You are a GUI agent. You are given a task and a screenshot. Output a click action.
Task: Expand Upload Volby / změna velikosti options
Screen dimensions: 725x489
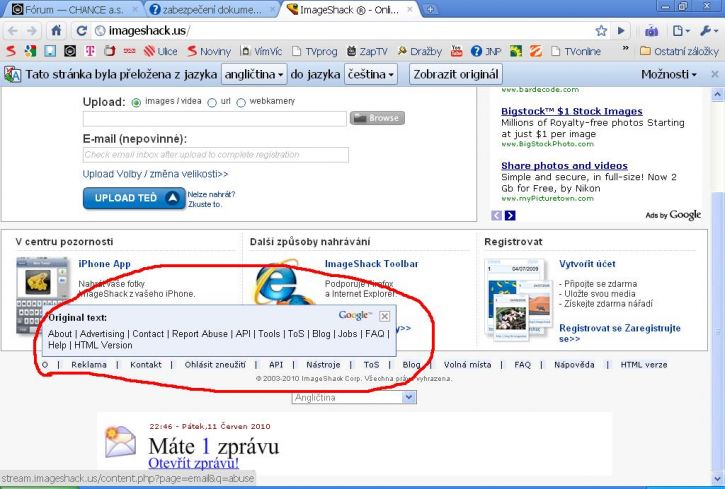(155, 174)
